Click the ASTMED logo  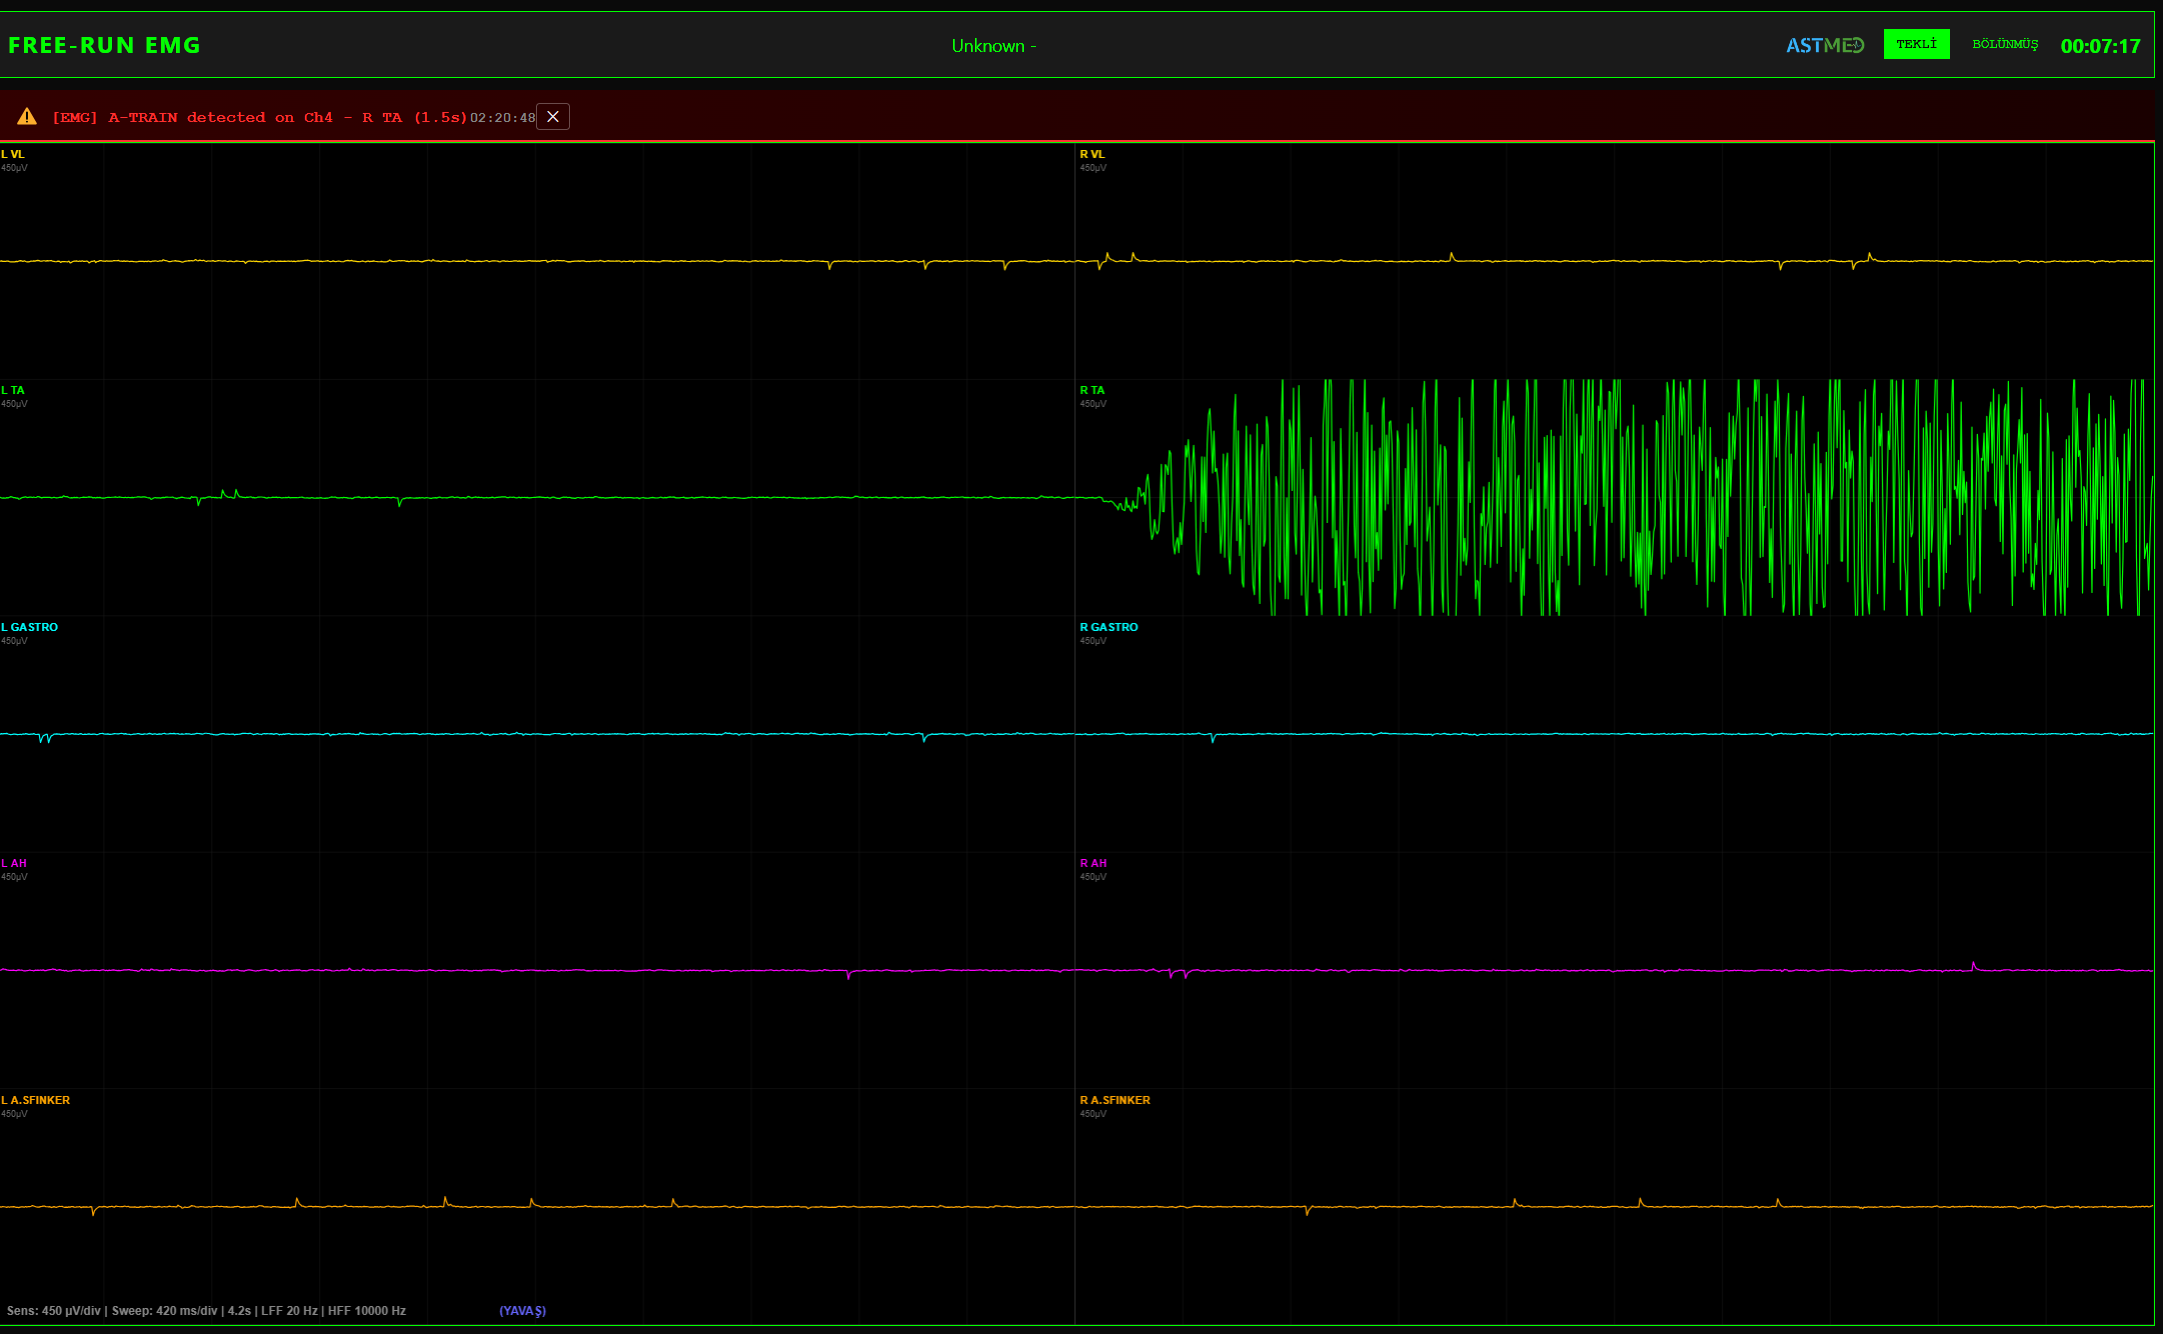pos(1825,45)
